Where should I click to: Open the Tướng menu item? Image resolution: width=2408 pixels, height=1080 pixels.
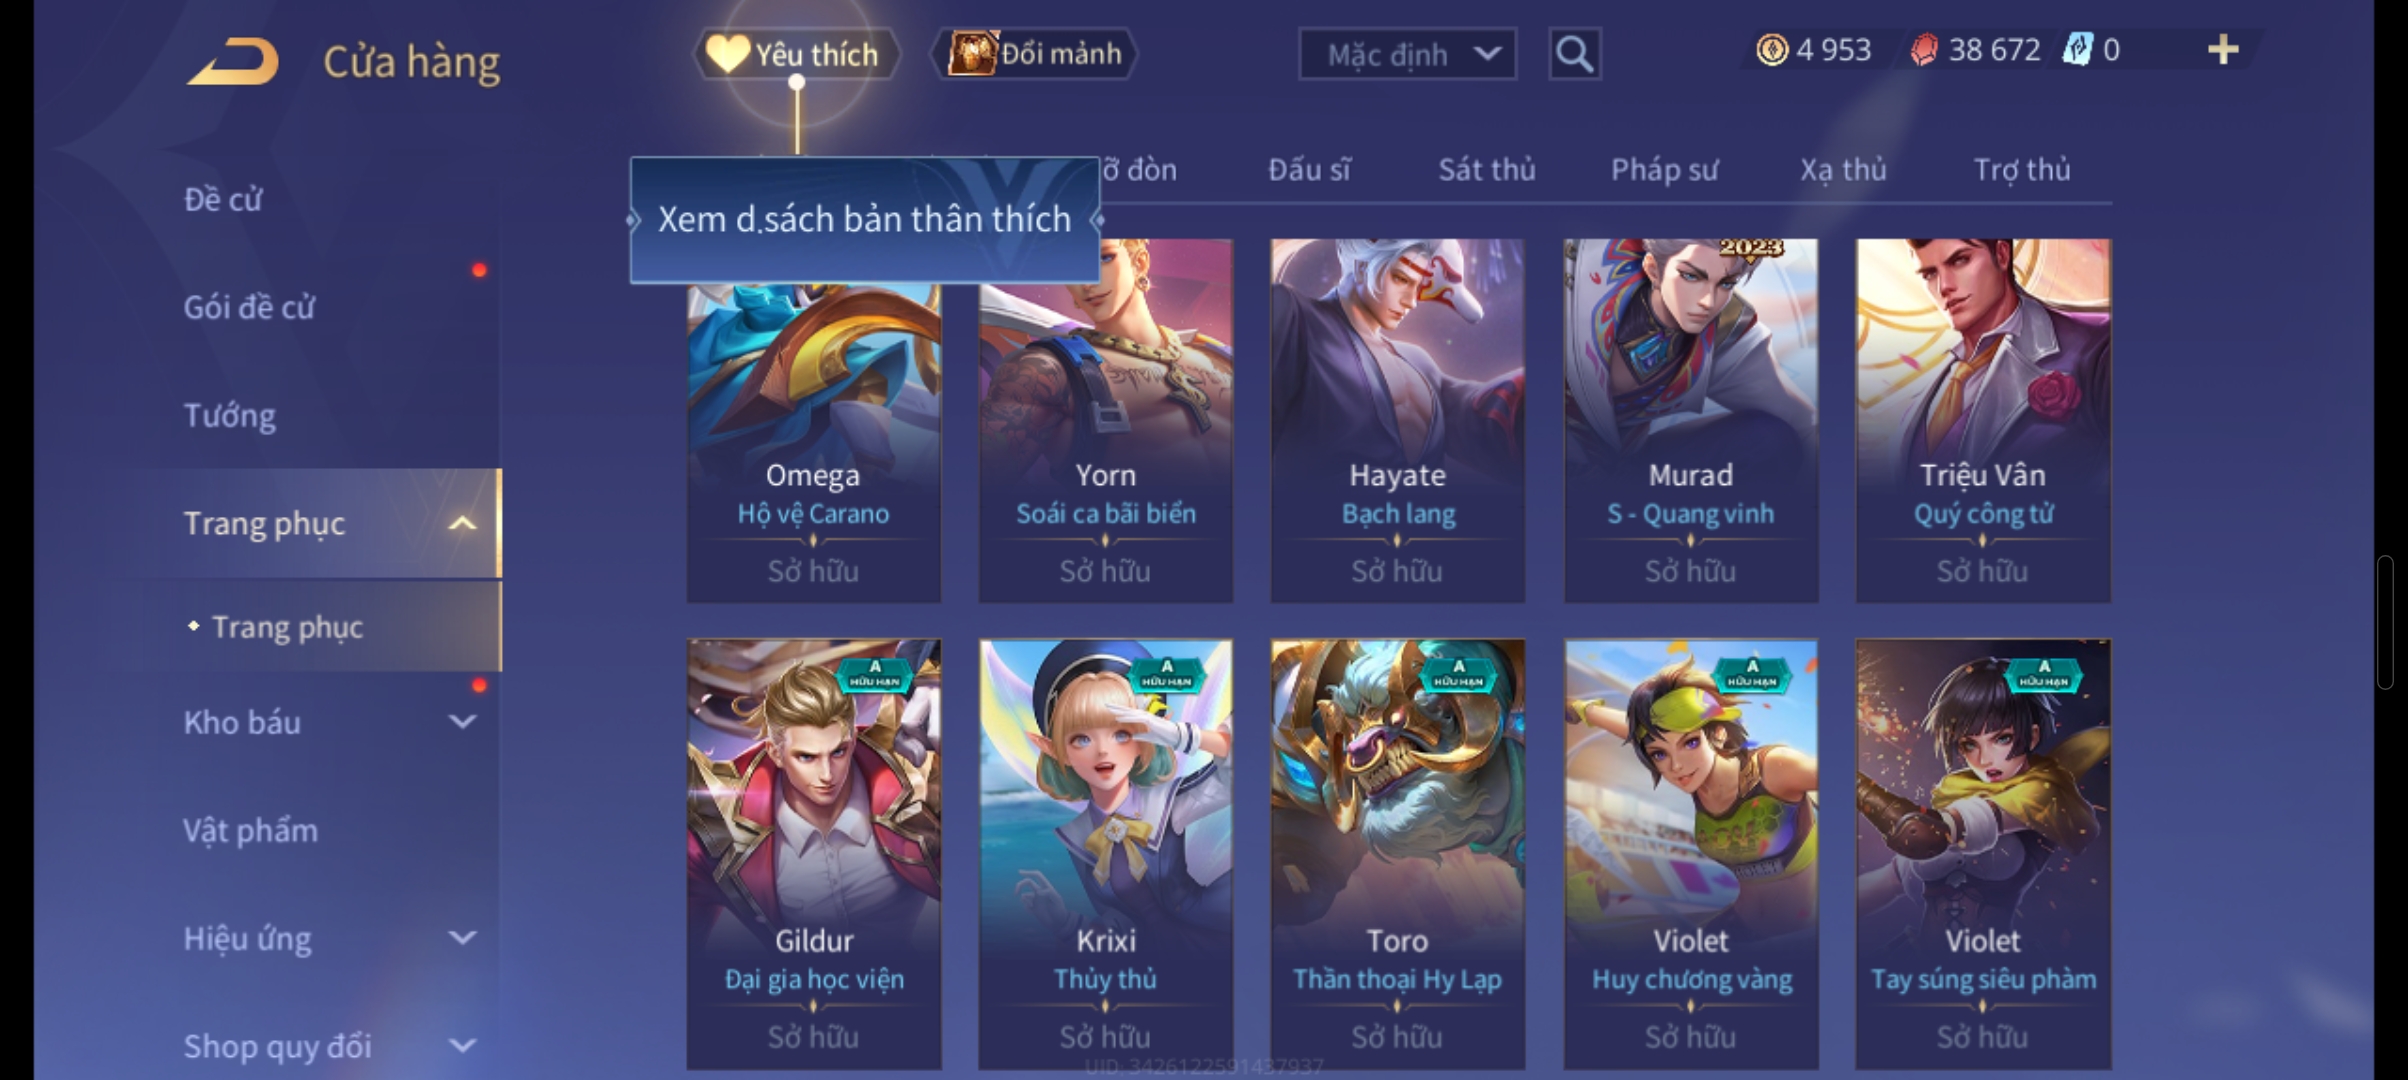coord(229,415)
